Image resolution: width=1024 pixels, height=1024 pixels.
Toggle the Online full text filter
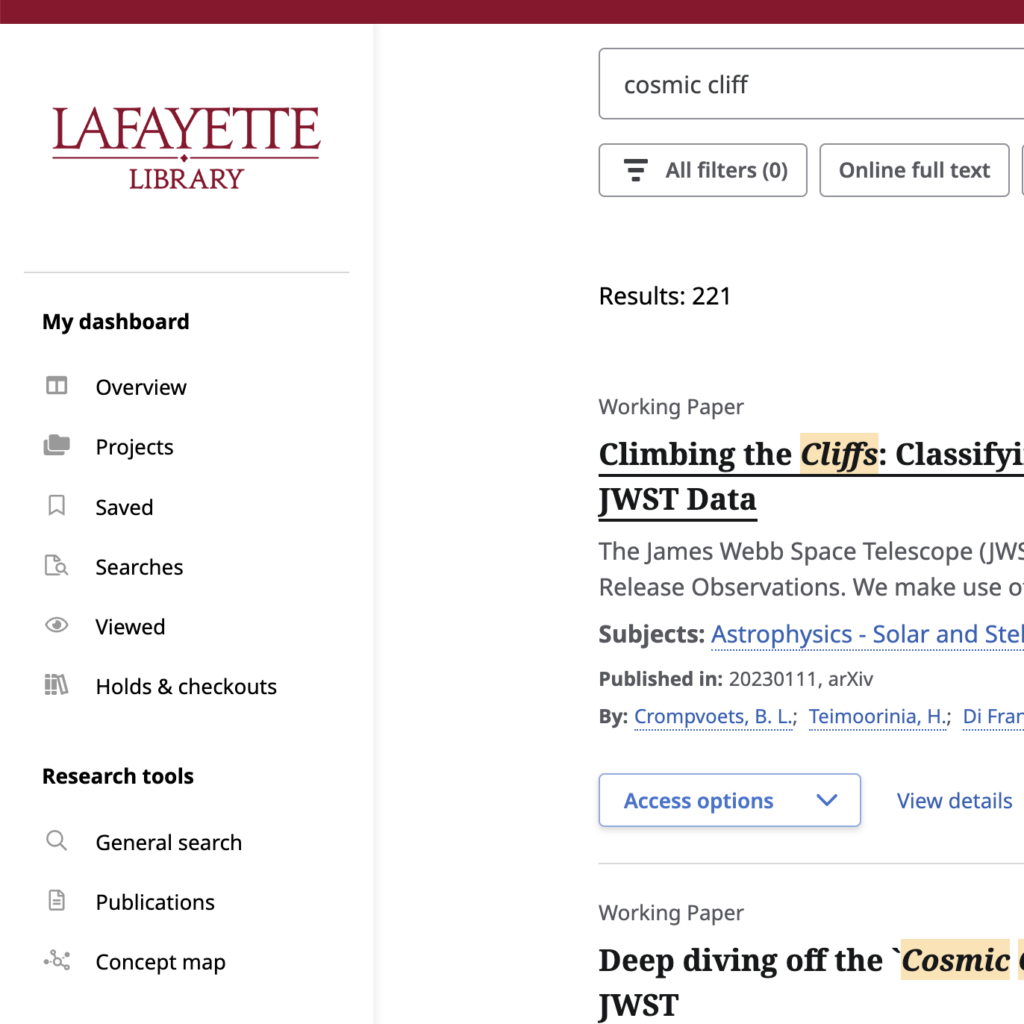pos(914,170)
